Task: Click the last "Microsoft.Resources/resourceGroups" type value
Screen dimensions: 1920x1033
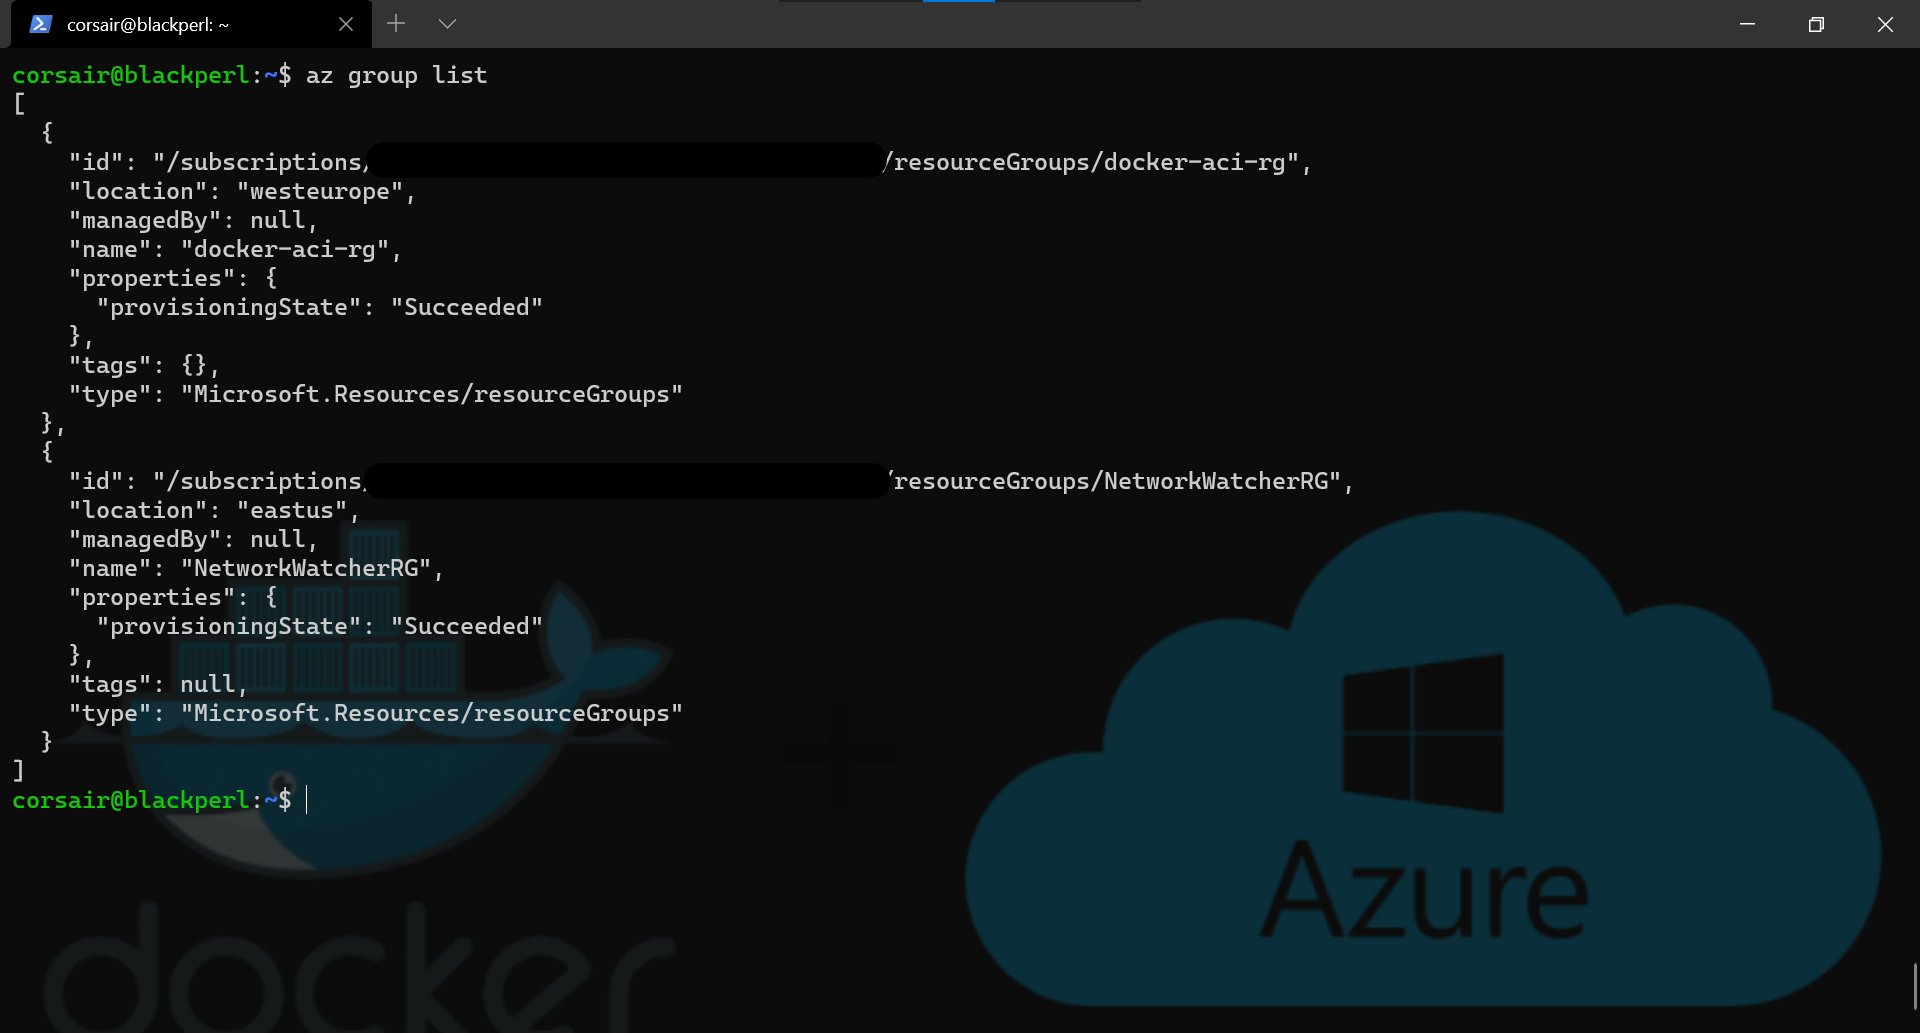Action: point(432,714)
